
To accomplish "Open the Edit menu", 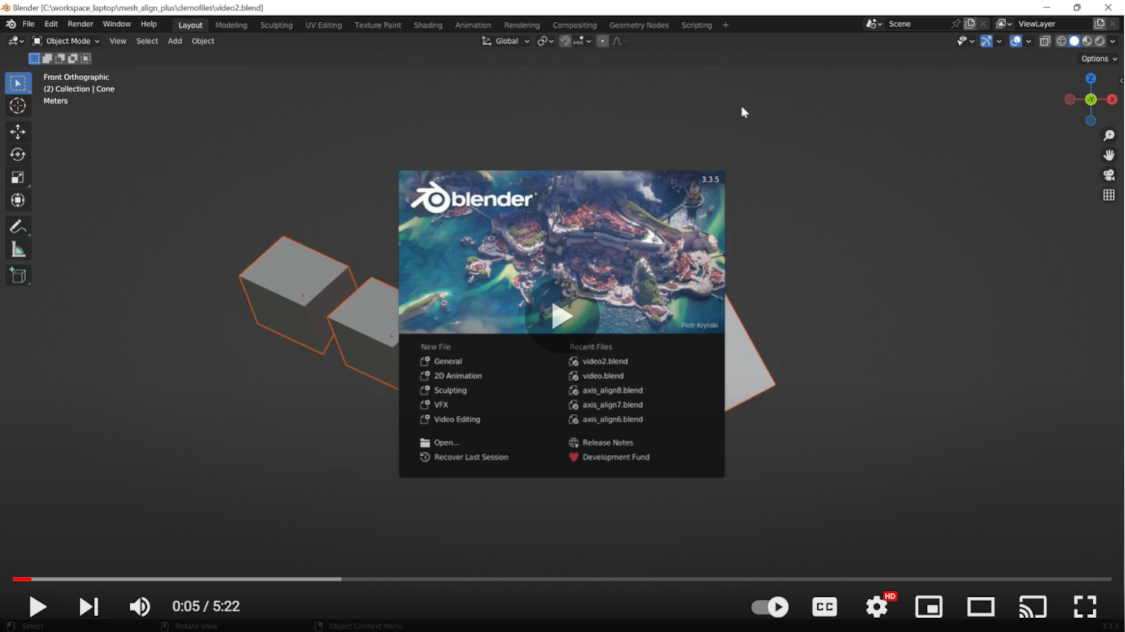I will pyautogui.click(x=51, y=24).
